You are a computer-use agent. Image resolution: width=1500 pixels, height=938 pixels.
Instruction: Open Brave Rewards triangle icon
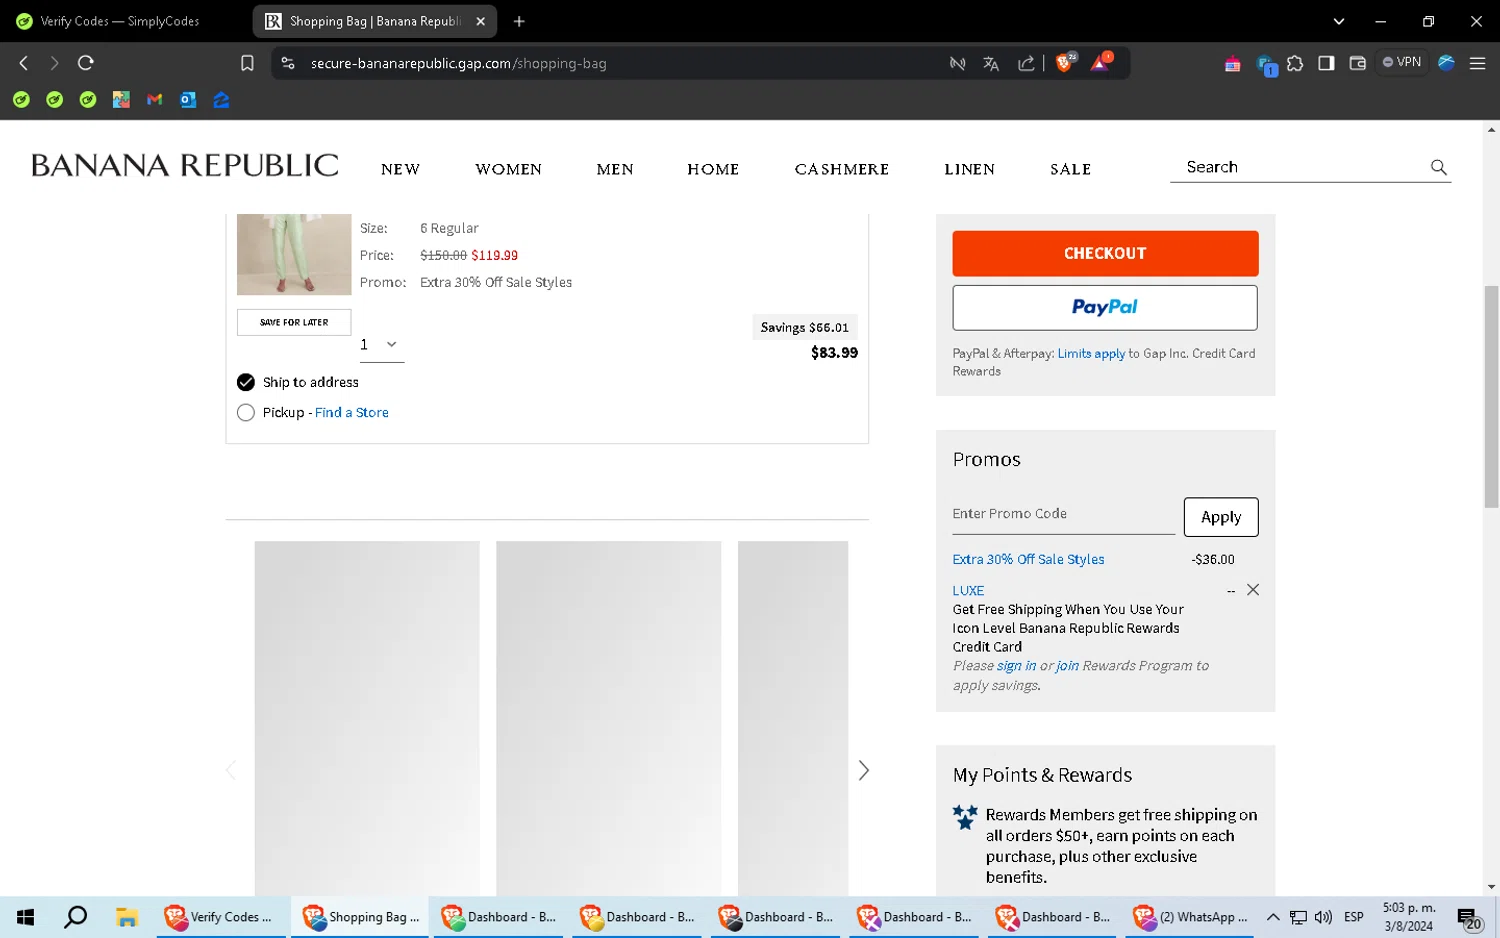[x=1100, y=63]
